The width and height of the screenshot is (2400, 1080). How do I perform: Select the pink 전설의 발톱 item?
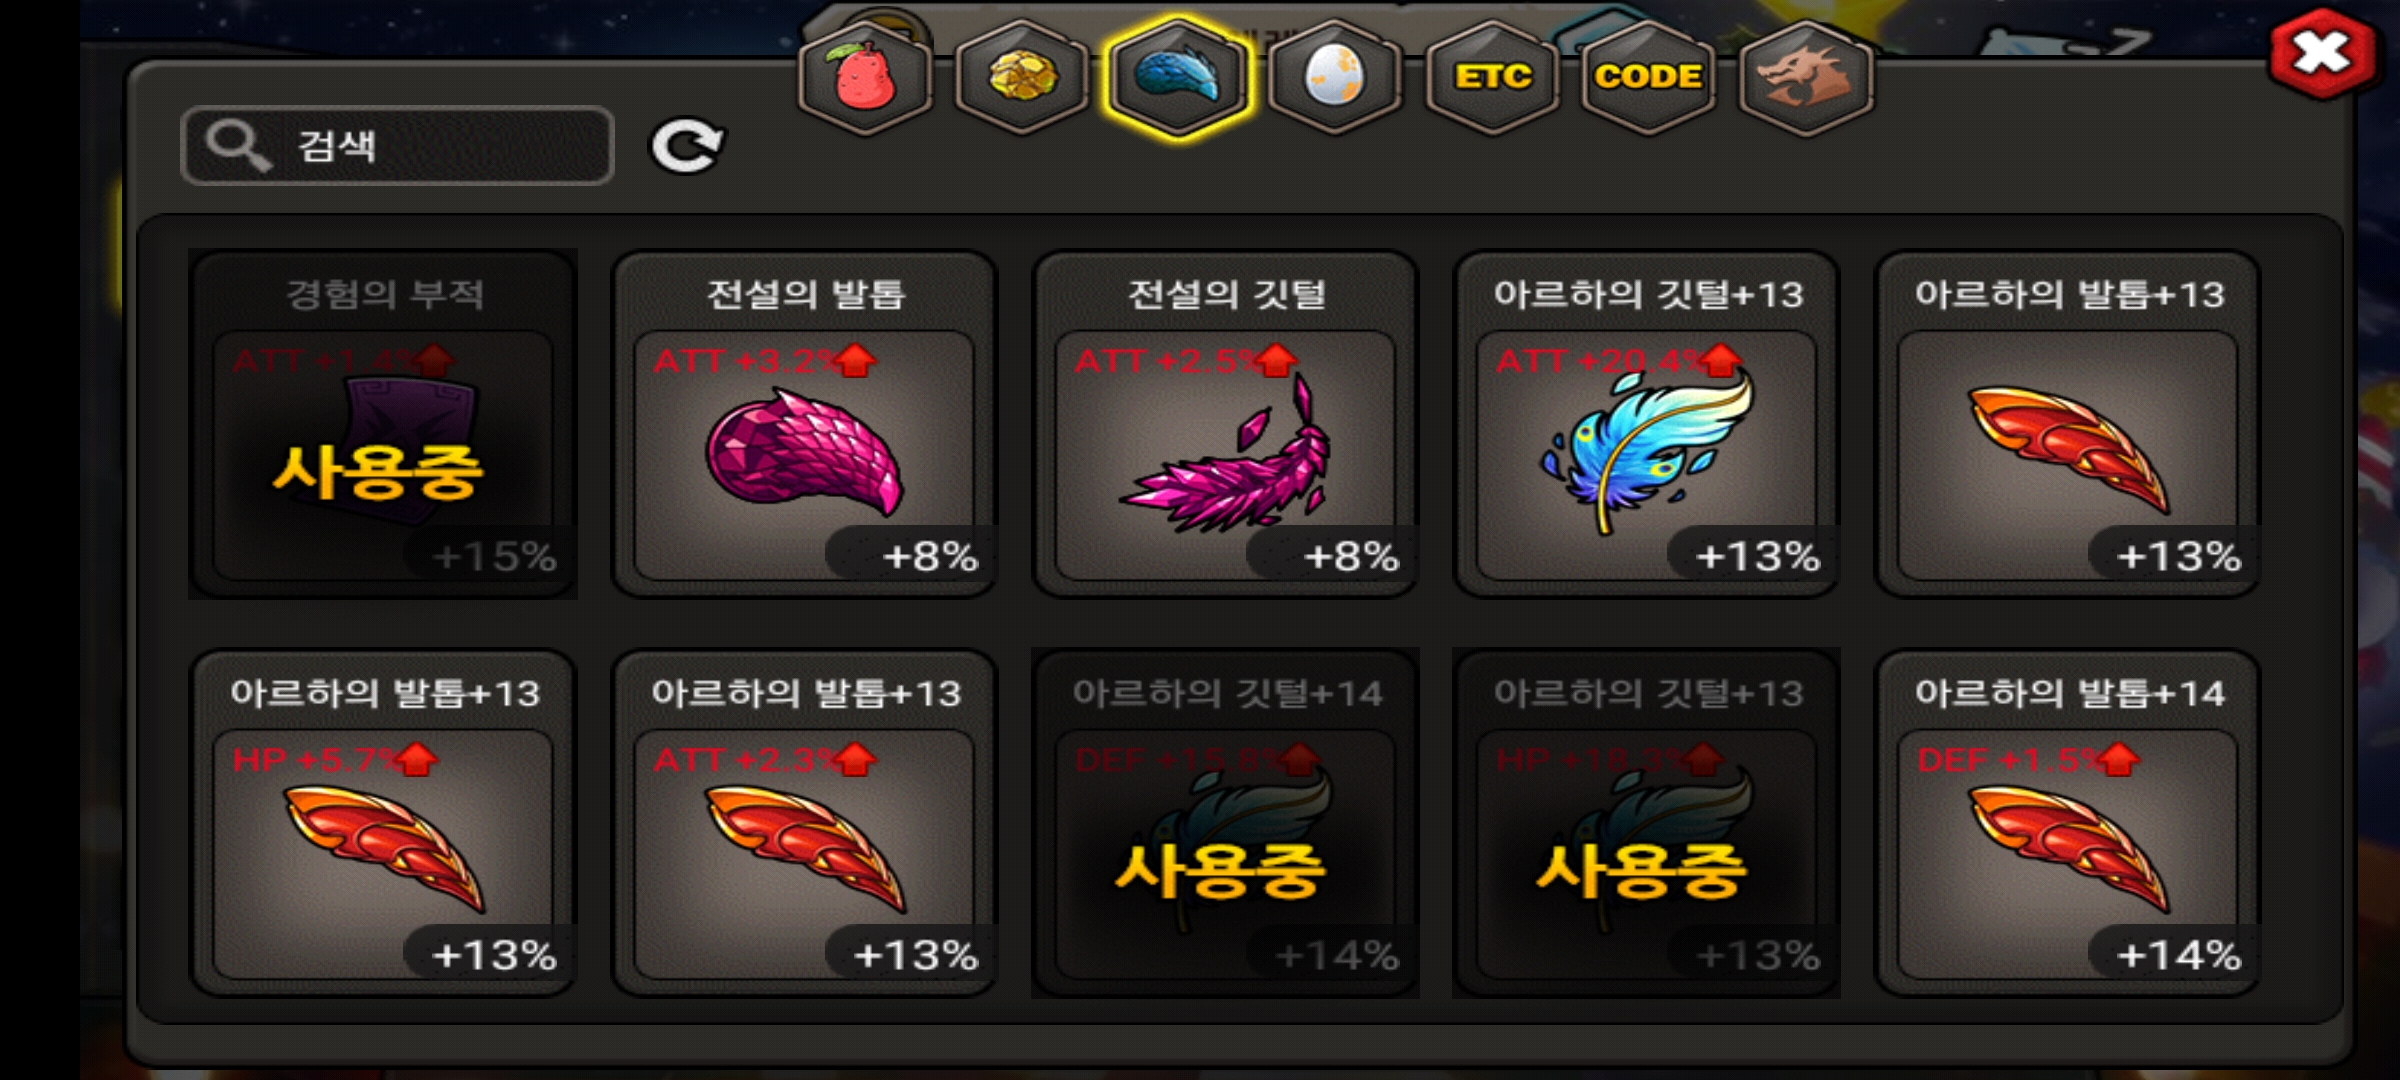tap(805, 424)
